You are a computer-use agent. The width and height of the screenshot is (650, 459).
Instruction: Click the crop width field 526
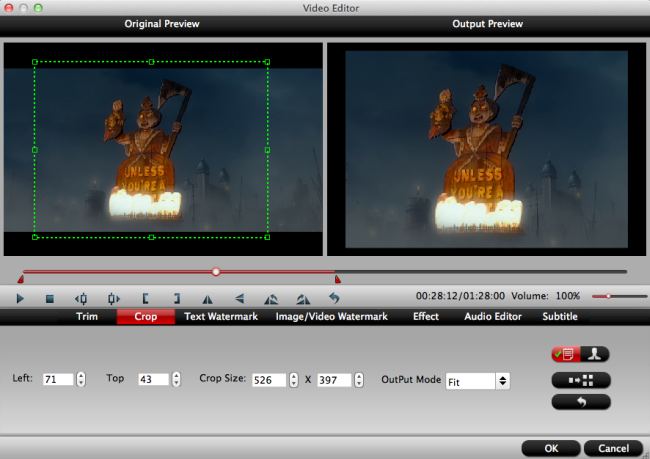coord(269,380)
